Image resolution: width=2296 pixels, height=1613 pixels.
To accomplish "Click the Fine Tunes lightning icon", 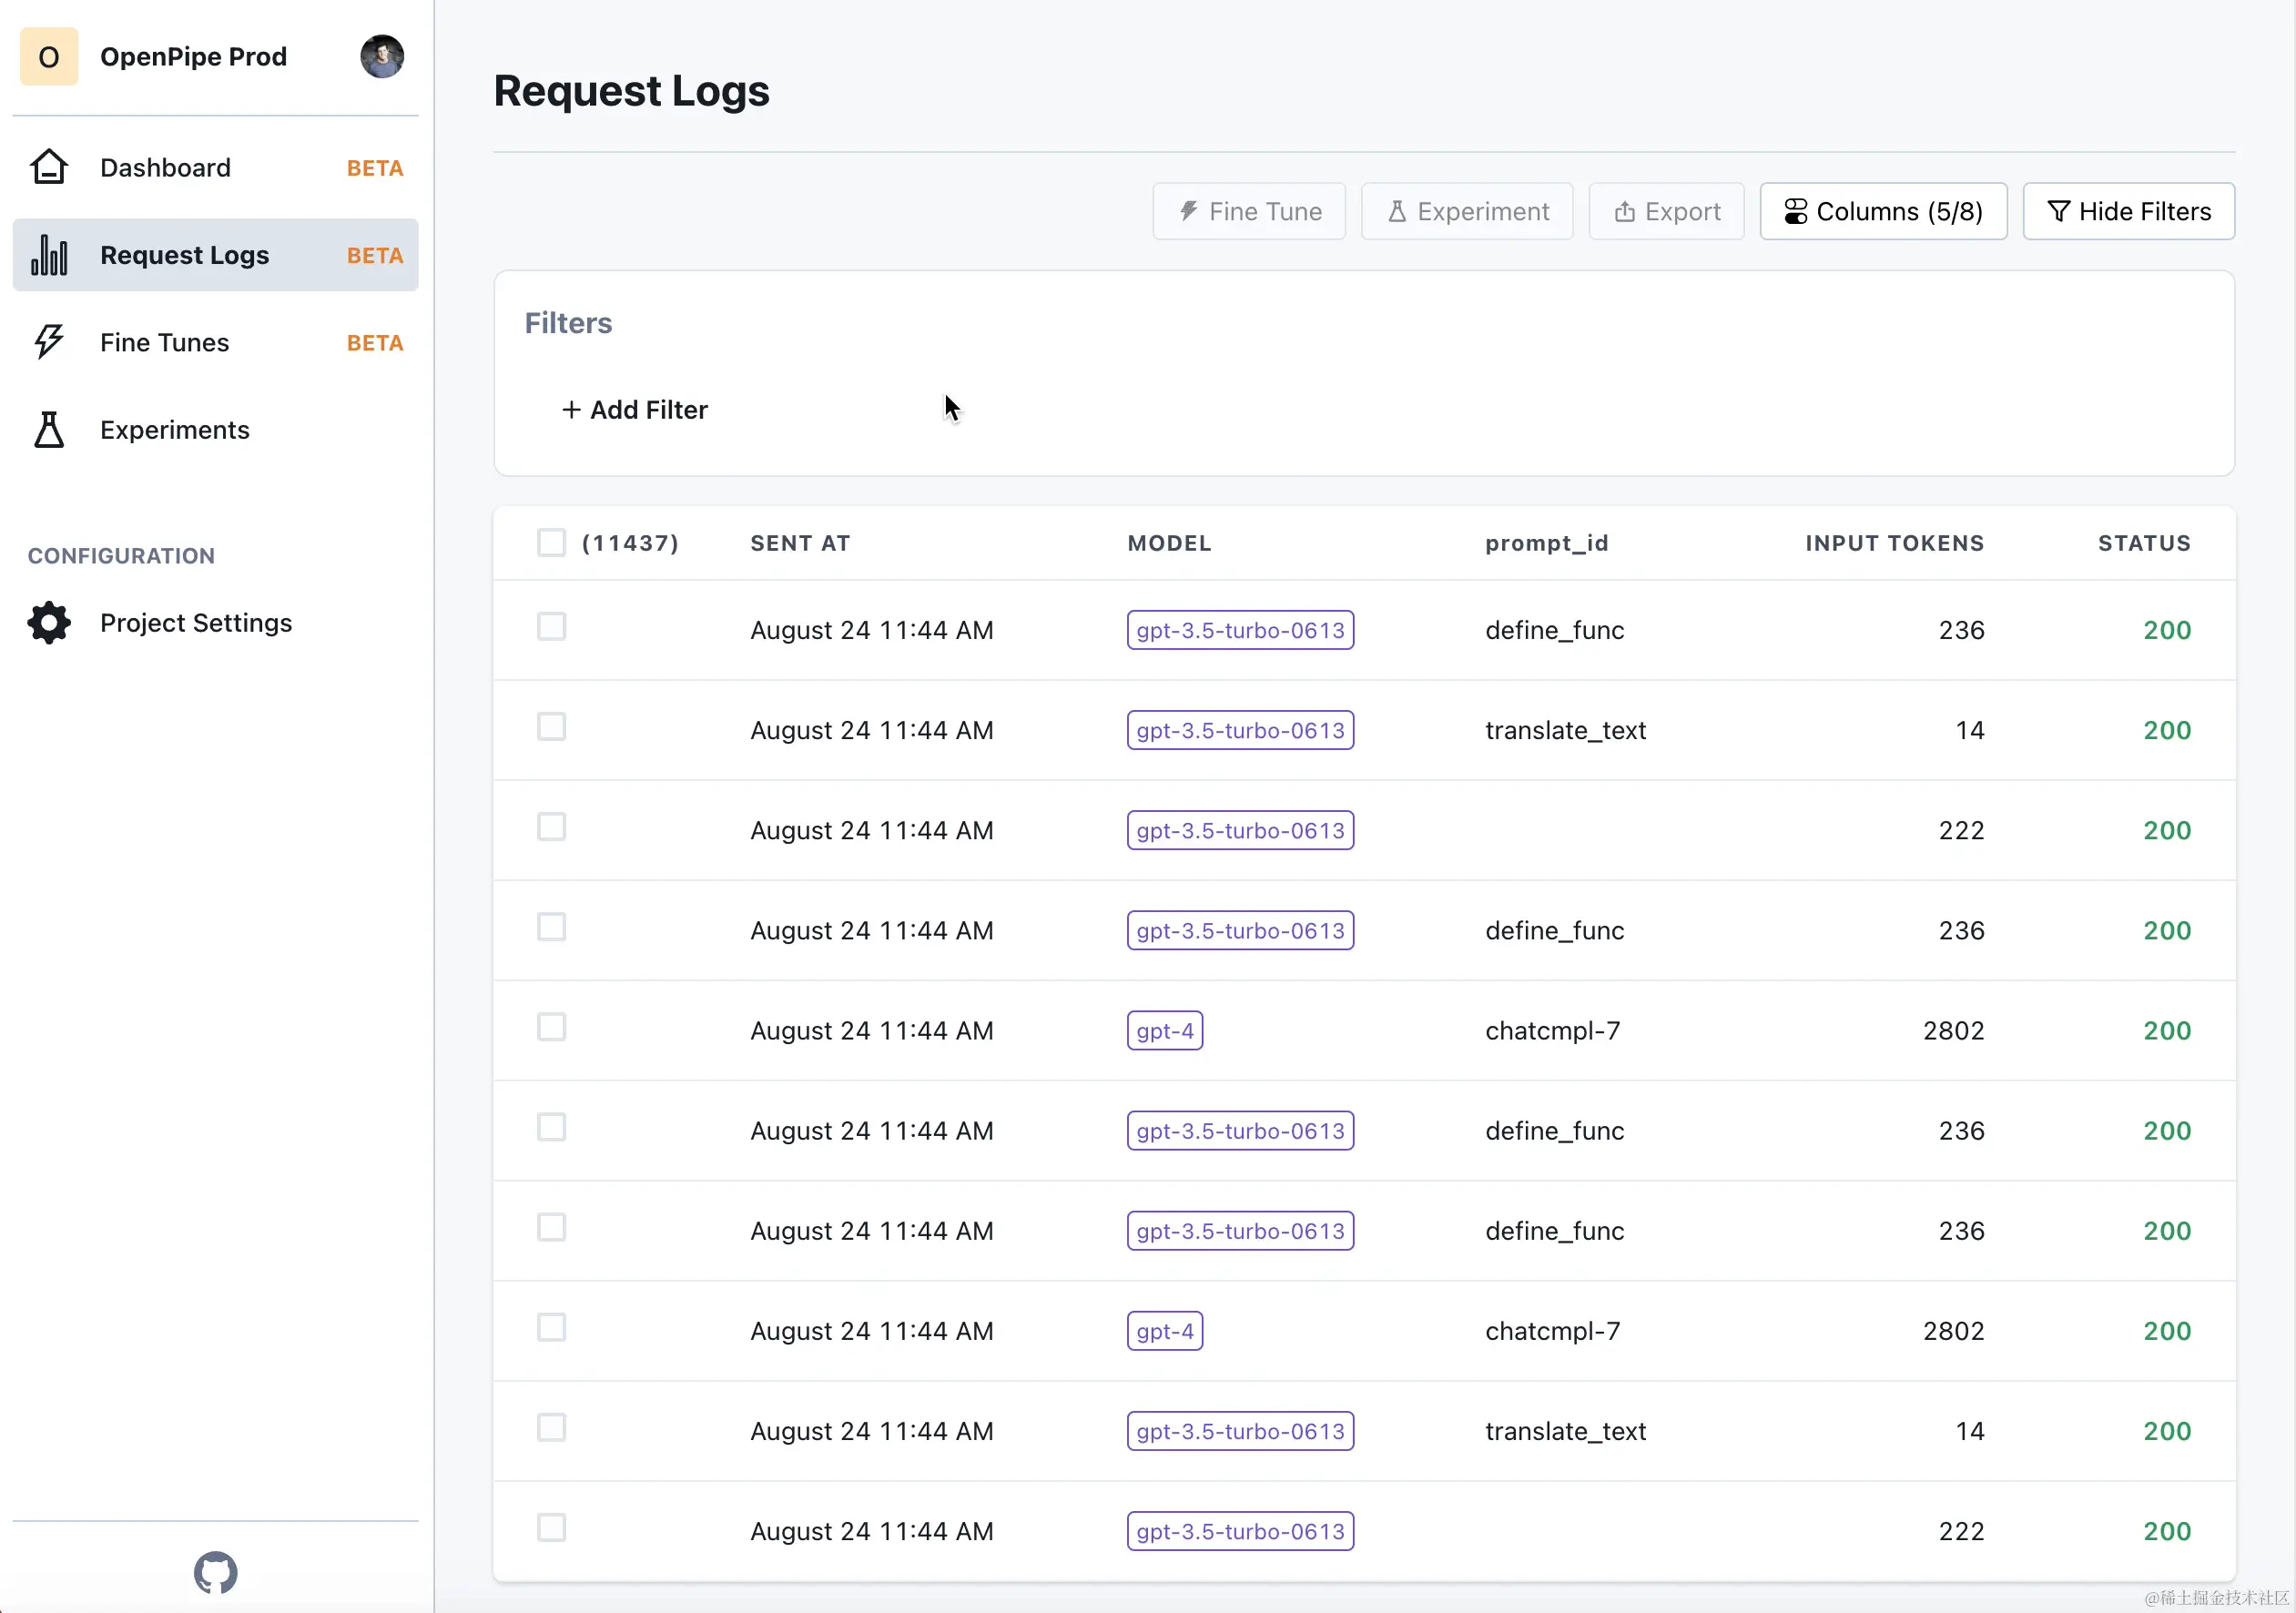I will [x=48, y=342].
